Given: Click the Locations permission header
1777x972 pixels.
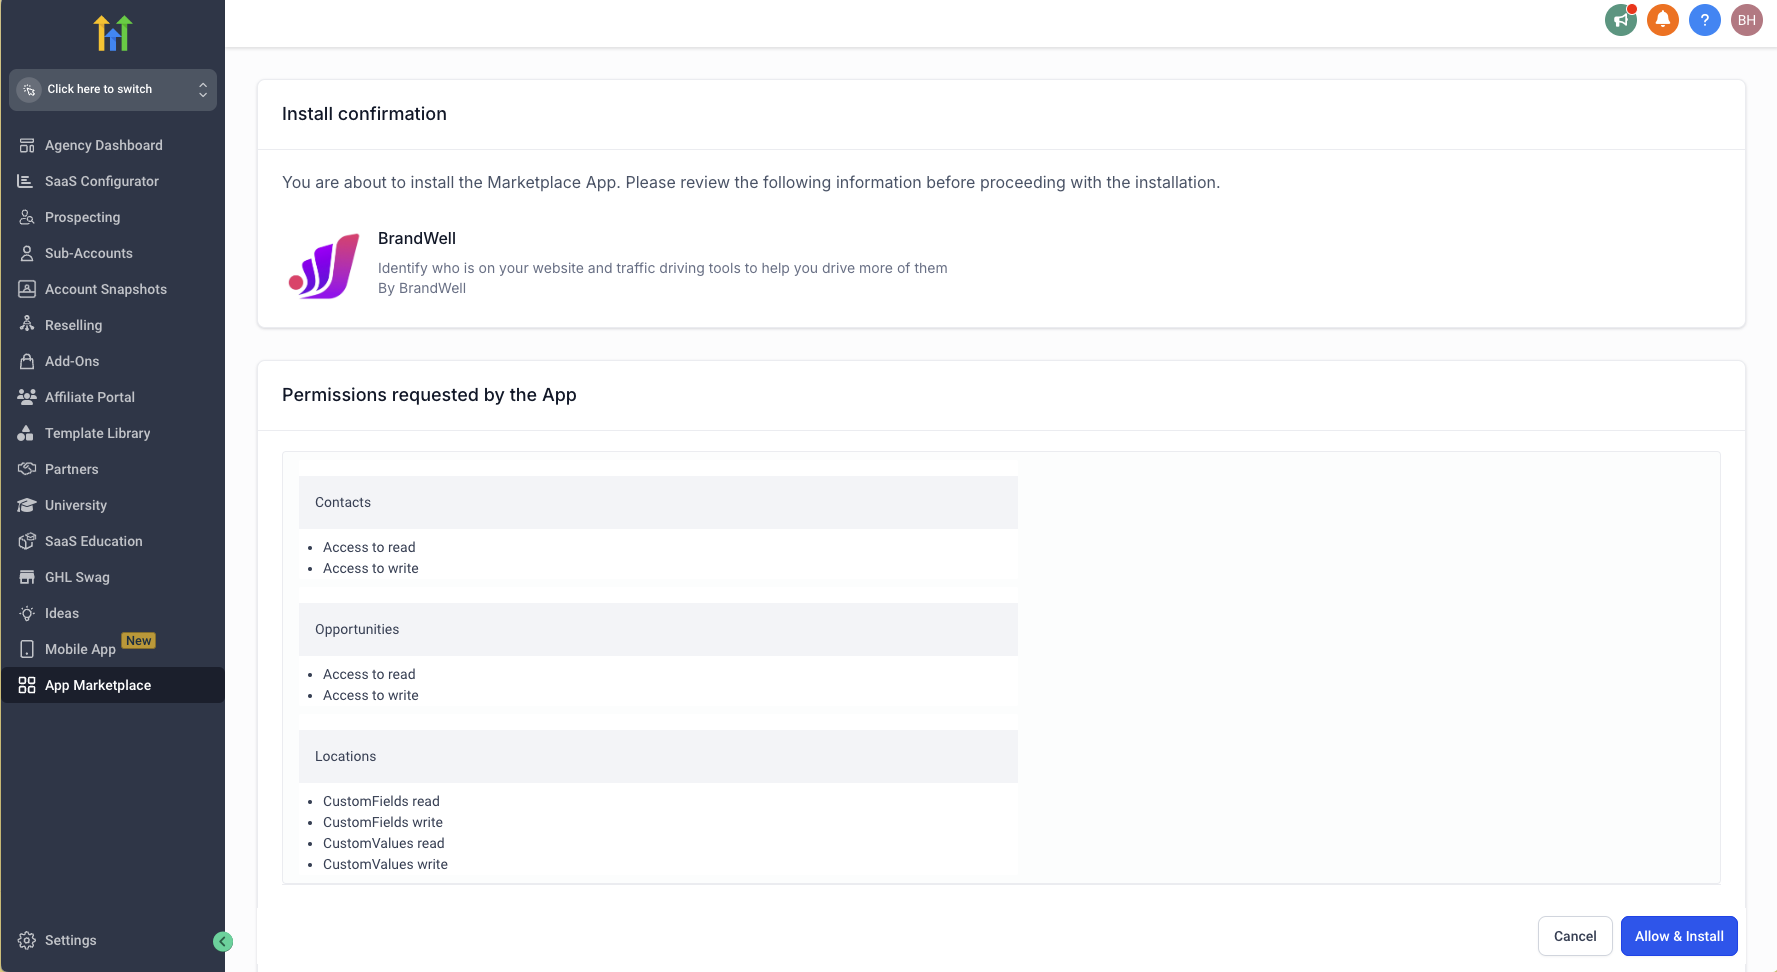Looking at the screenshot, I should [x=658, y=756].
